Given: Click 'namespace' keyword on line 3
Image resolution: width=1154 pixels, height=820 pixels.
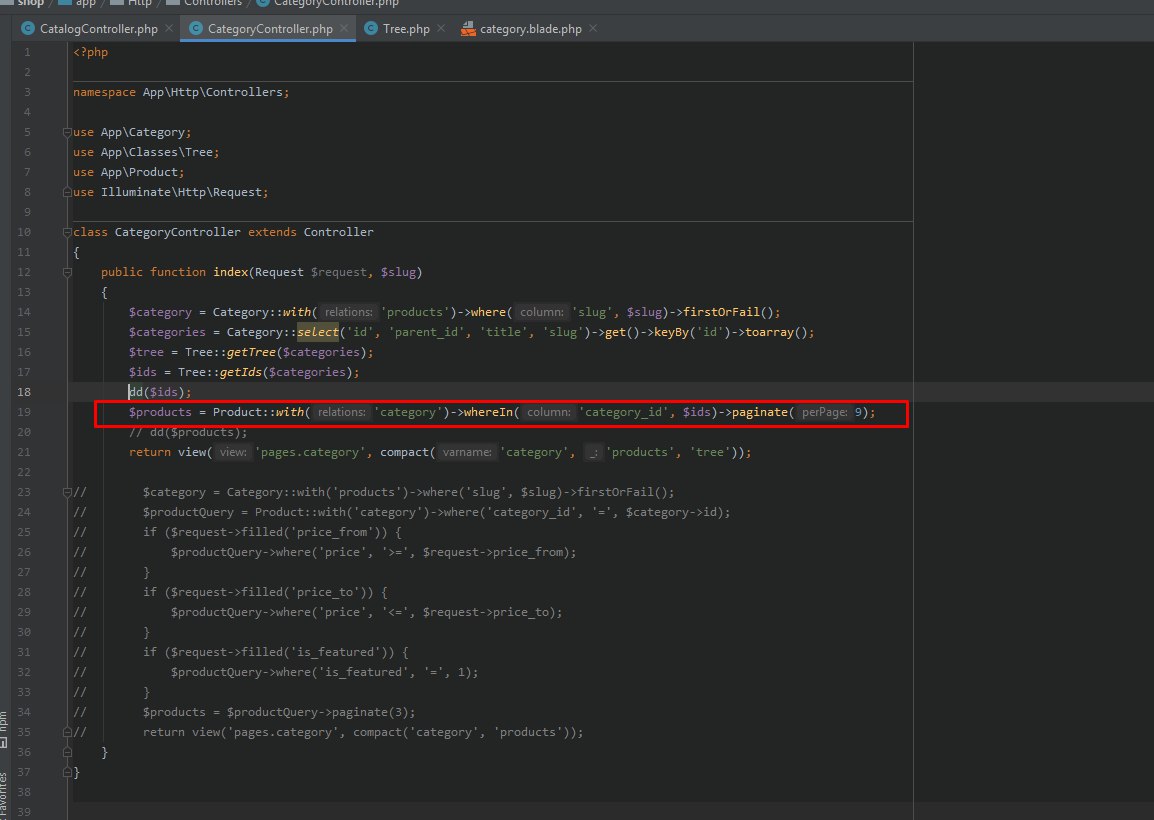Looking at the screenshot, I should pyautogui.click(x=104, y=92).
